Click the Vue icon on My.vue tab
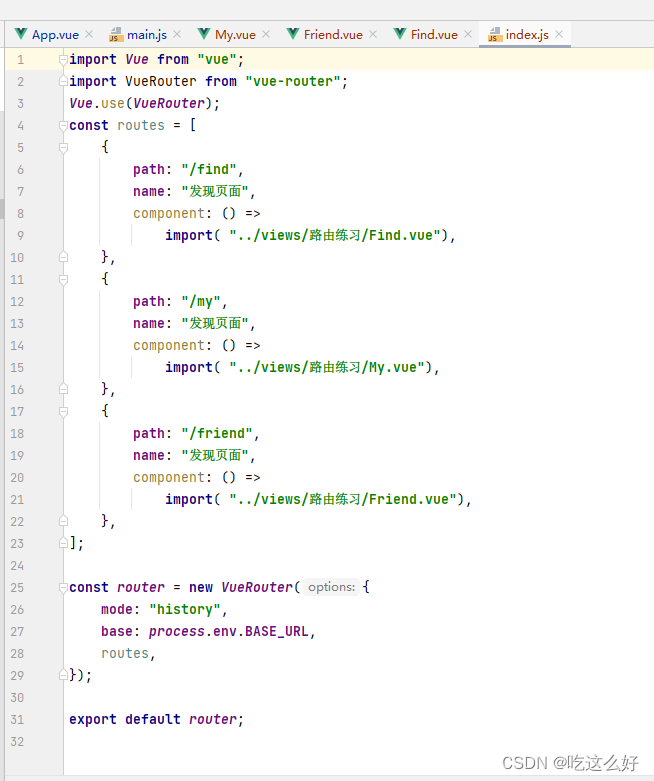Viewport: 654px width, 781px height. point(204,34)
